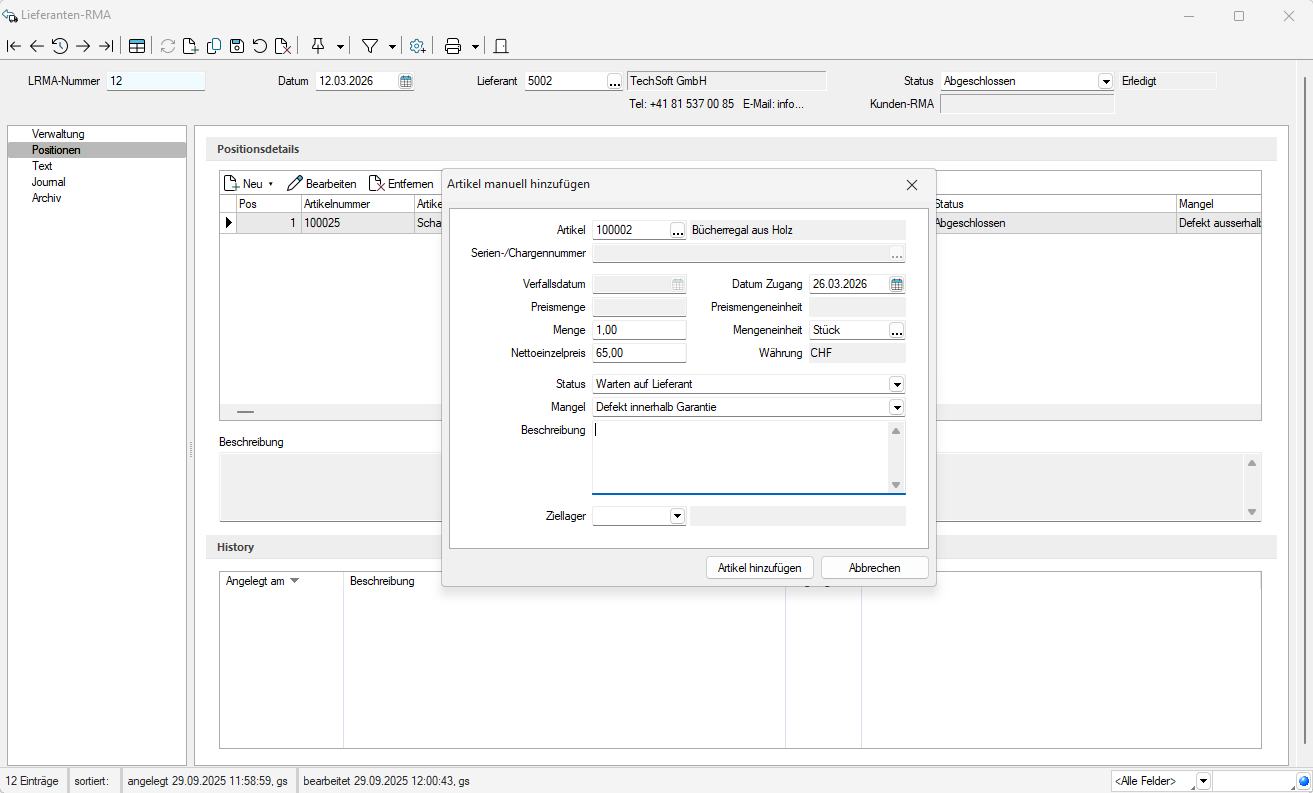Image resolution: width=1313 pixels, height=793 pixels.
Task: Go to the previous record
Action: click(37, 46)
